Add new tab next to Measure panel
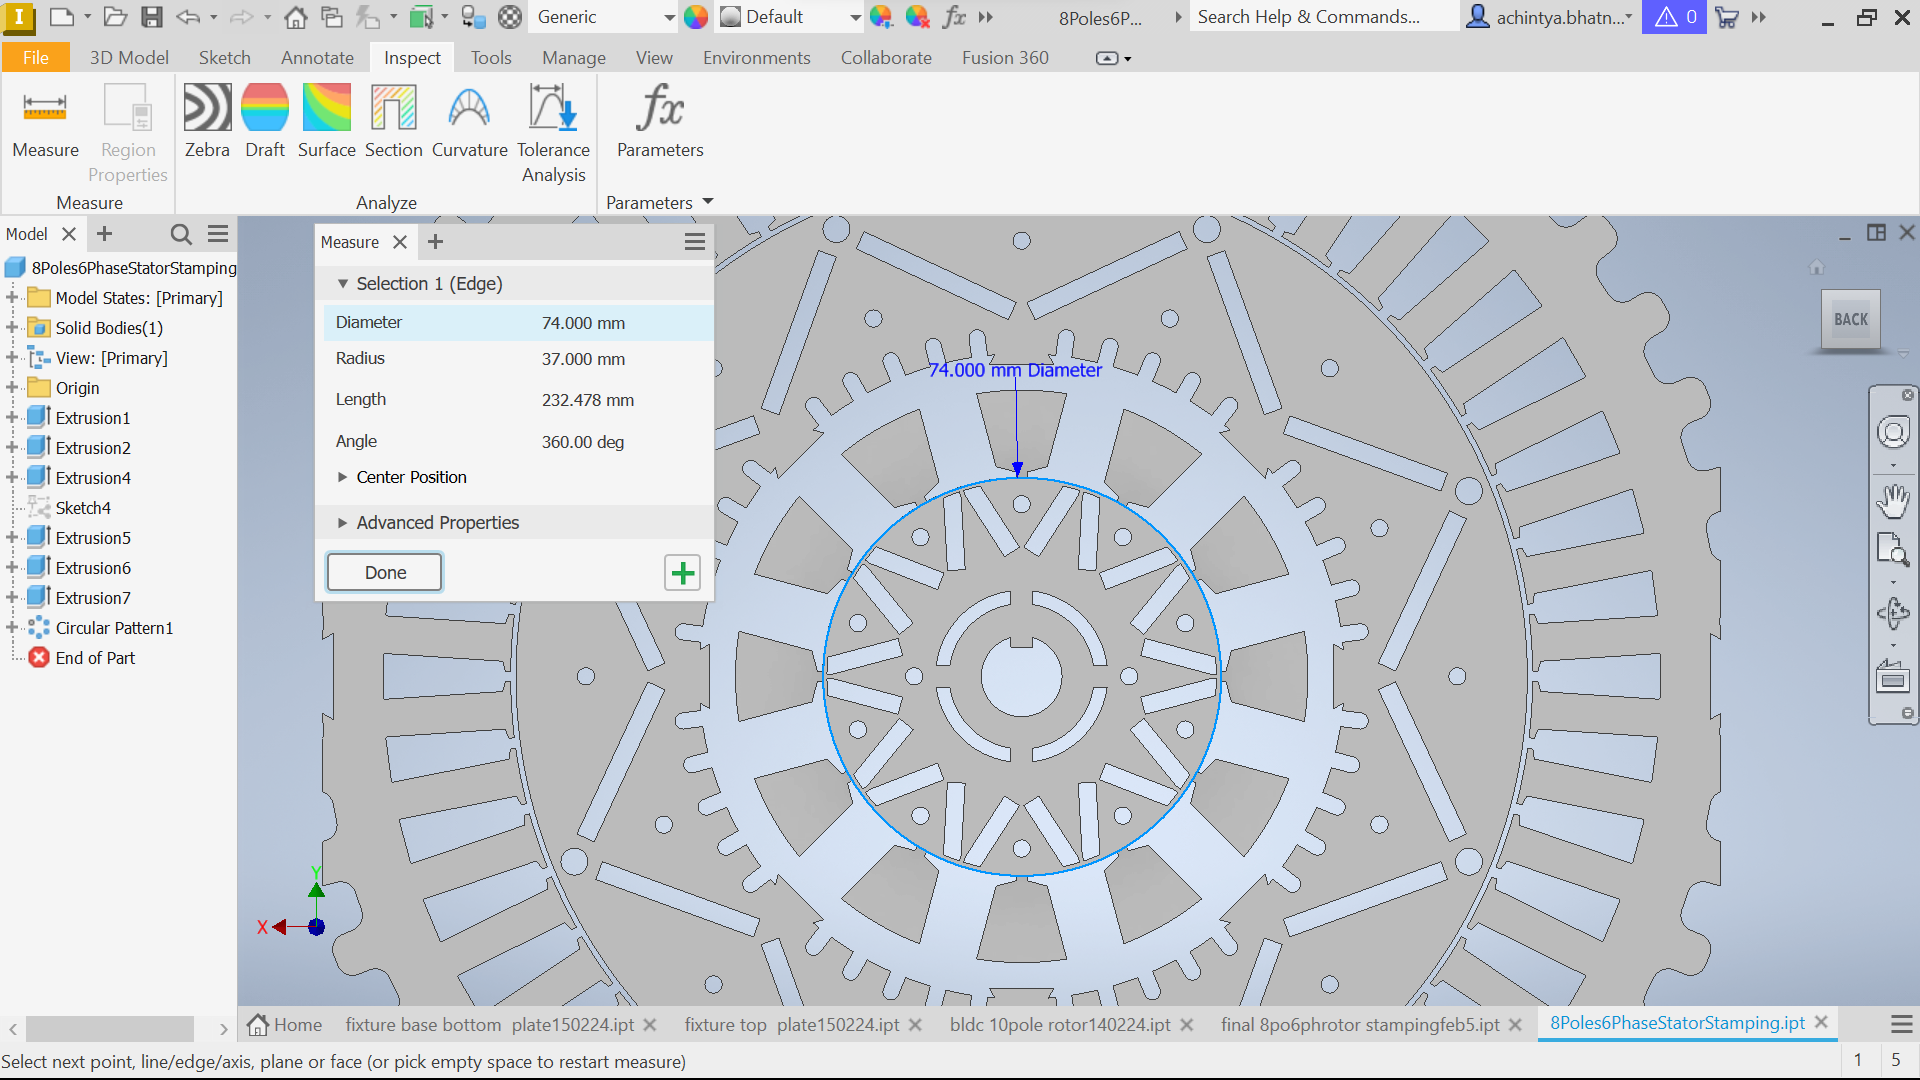Image resolution: width=1920 pixels, height=1080 pixels. click(x=435, y=242)
